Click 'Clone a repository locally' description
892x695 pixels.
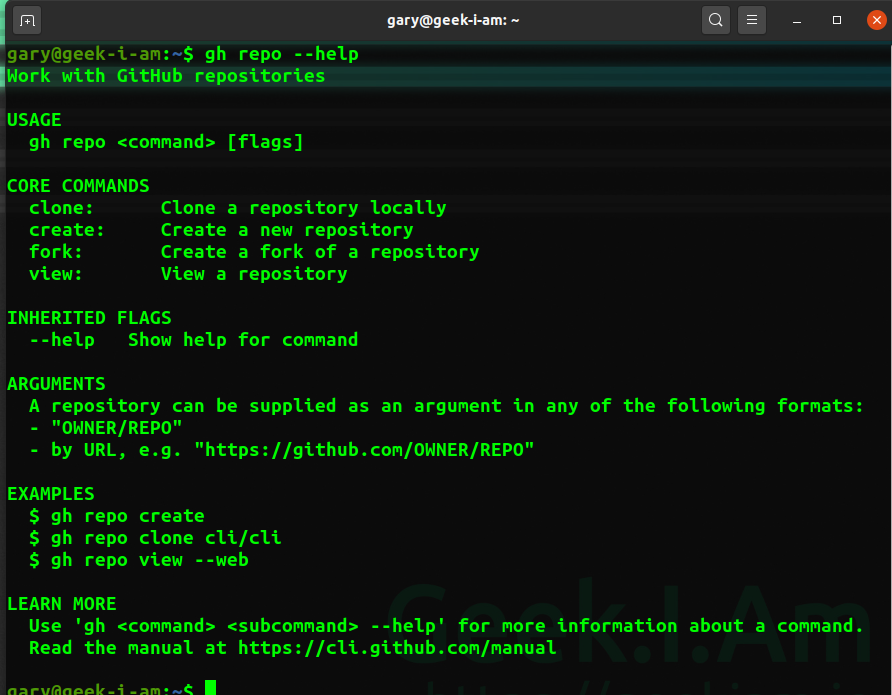point(303,208)
